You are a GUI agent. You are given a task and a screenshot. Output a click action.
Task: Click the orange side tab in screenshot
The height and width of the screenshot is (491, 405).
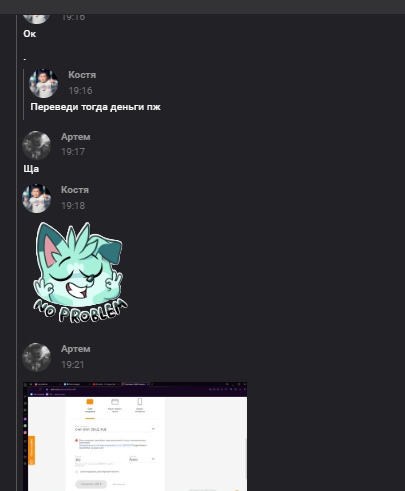click(x=31, y=450)
